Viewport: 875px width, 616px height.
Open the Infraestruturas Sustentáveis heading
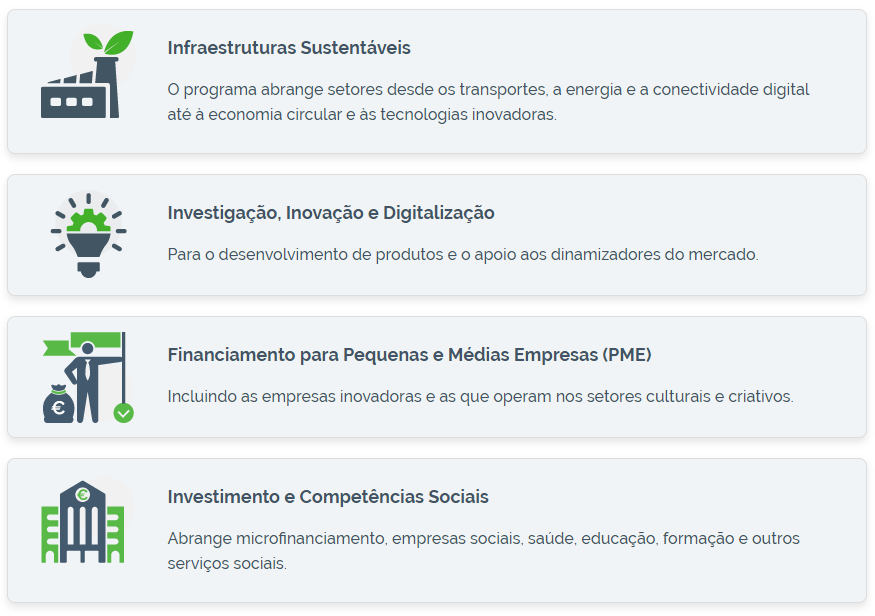pos(289,48)
